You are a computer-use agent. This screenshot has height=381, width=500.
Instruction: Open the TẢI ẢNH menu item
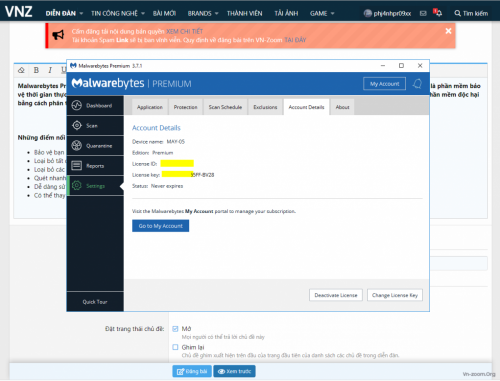(286, 13)
